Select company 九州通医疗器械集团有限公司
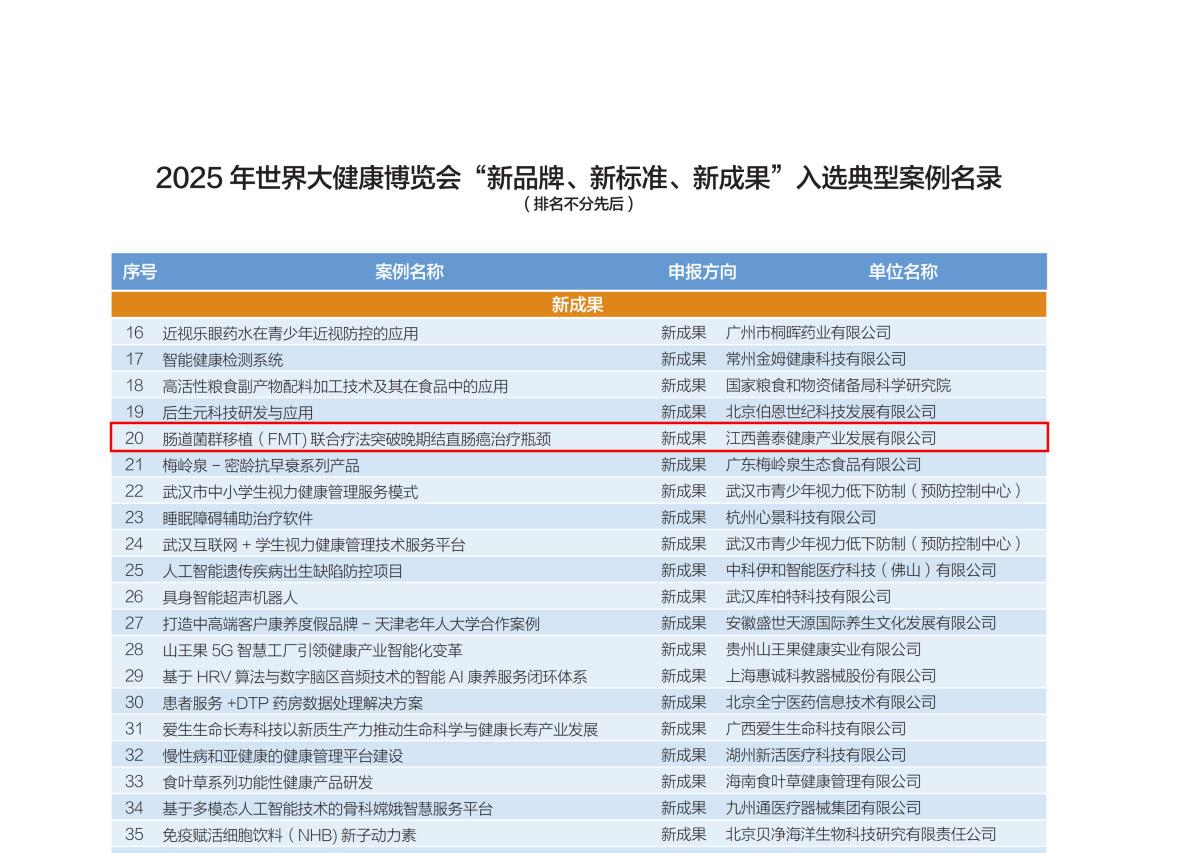The image size is (1191, 853). [823, 808]
